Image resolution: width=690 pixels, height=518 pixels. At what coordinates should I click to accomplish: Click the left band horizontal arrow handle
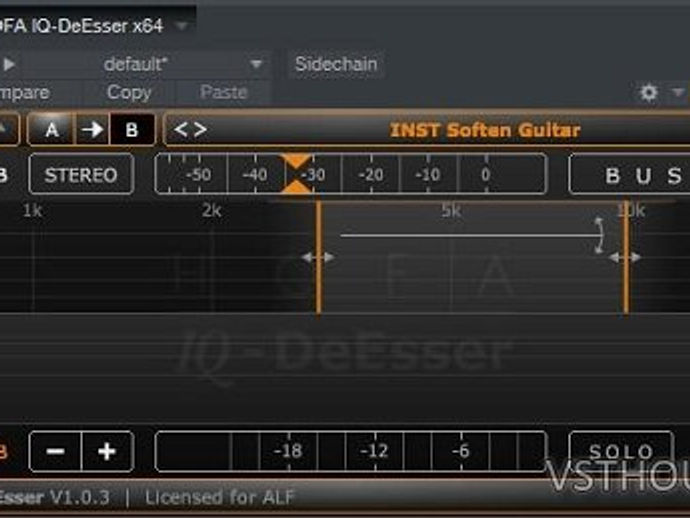(x=318, y=257)
